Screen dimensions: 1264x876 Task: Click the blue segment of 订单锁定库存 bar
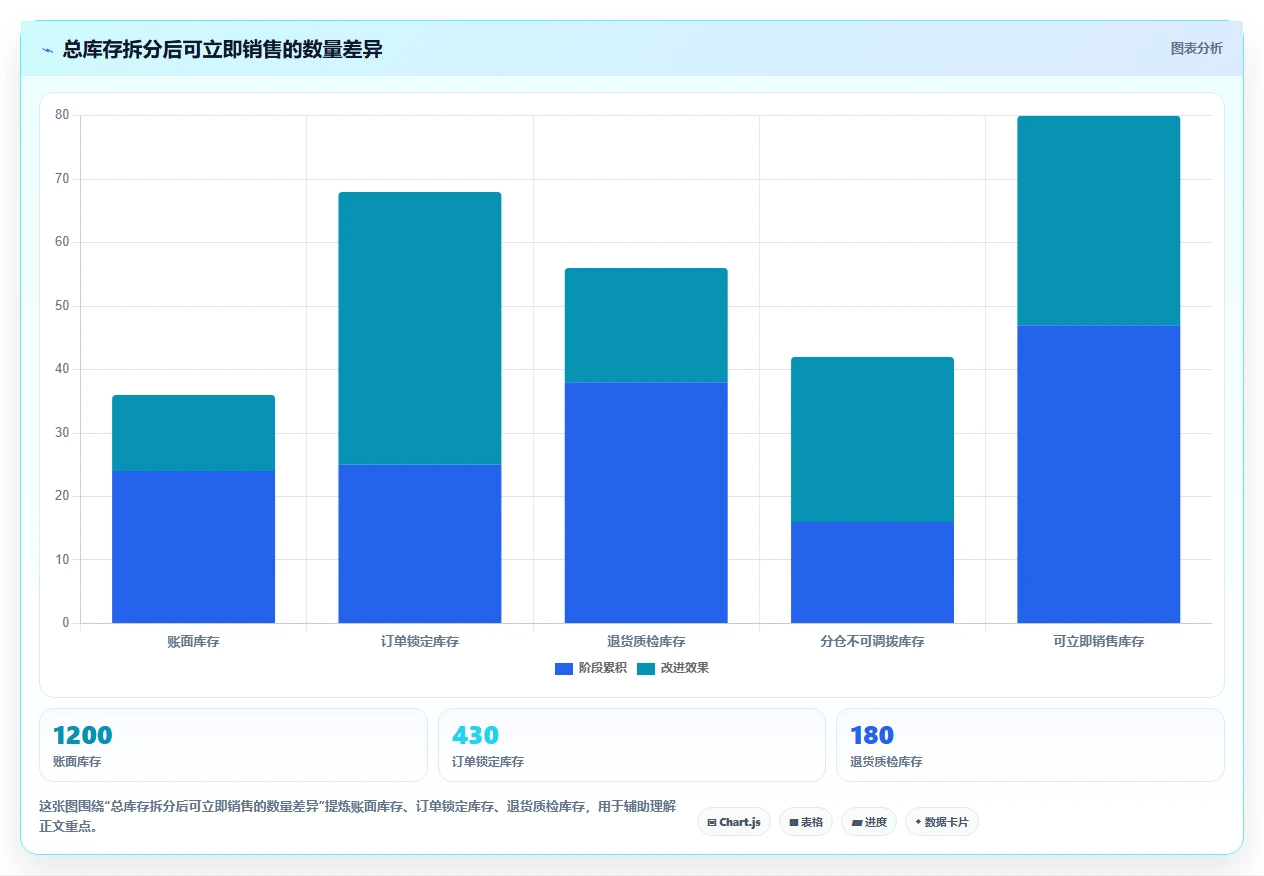420,544
